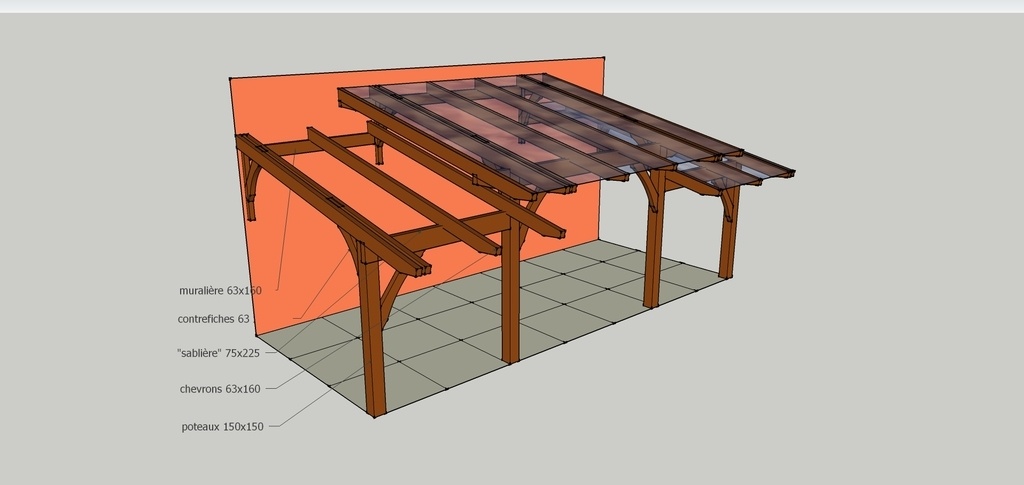Click the "contrefiches 63" annotation label
The width and height of the screenshot is (1024, 485).
point(214,319)
